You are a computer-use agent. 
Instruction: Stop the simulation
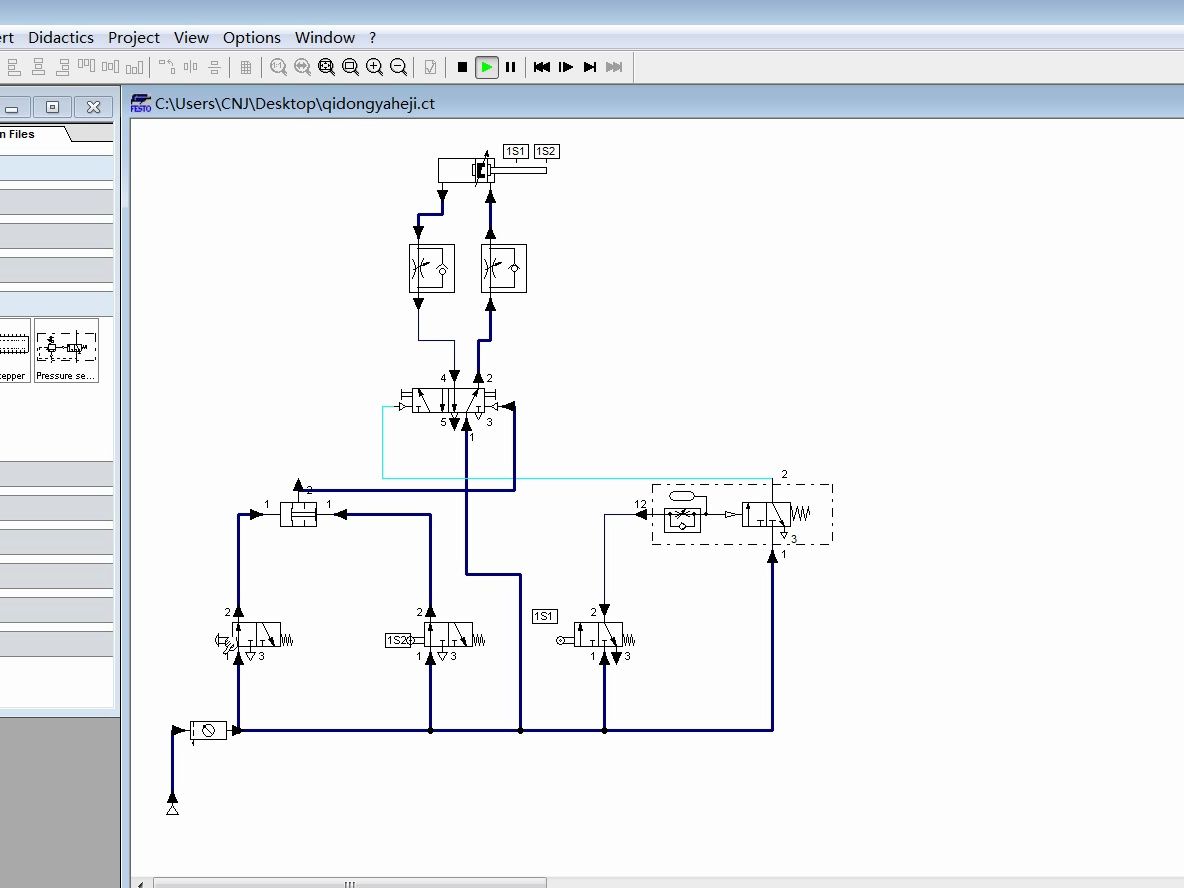462,66
